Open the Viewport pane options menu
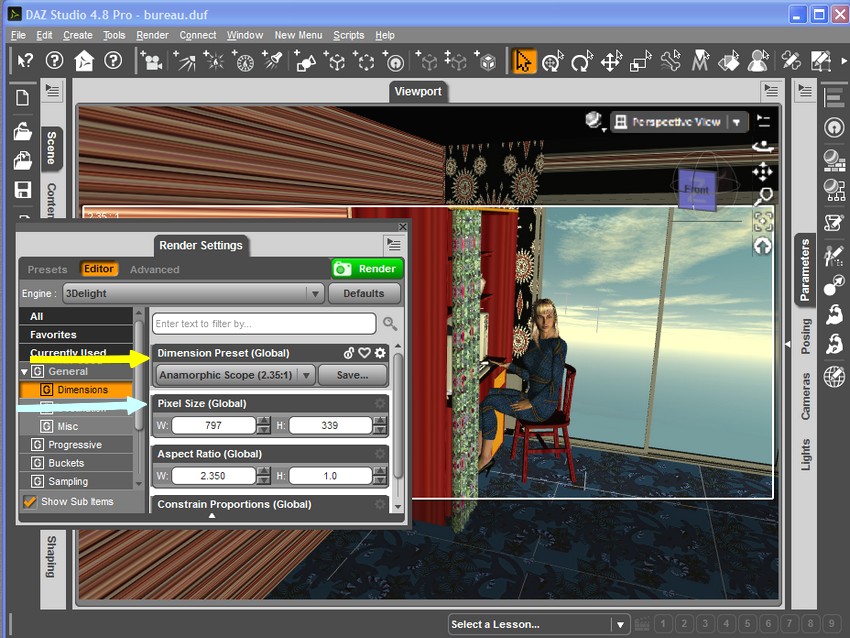Screen dimensions: 850x638 [771, 90]
